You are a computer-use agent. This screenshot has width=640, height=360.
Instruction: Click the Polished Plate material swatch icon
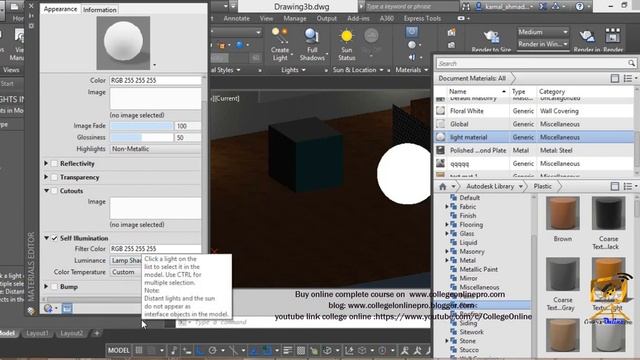440,150
